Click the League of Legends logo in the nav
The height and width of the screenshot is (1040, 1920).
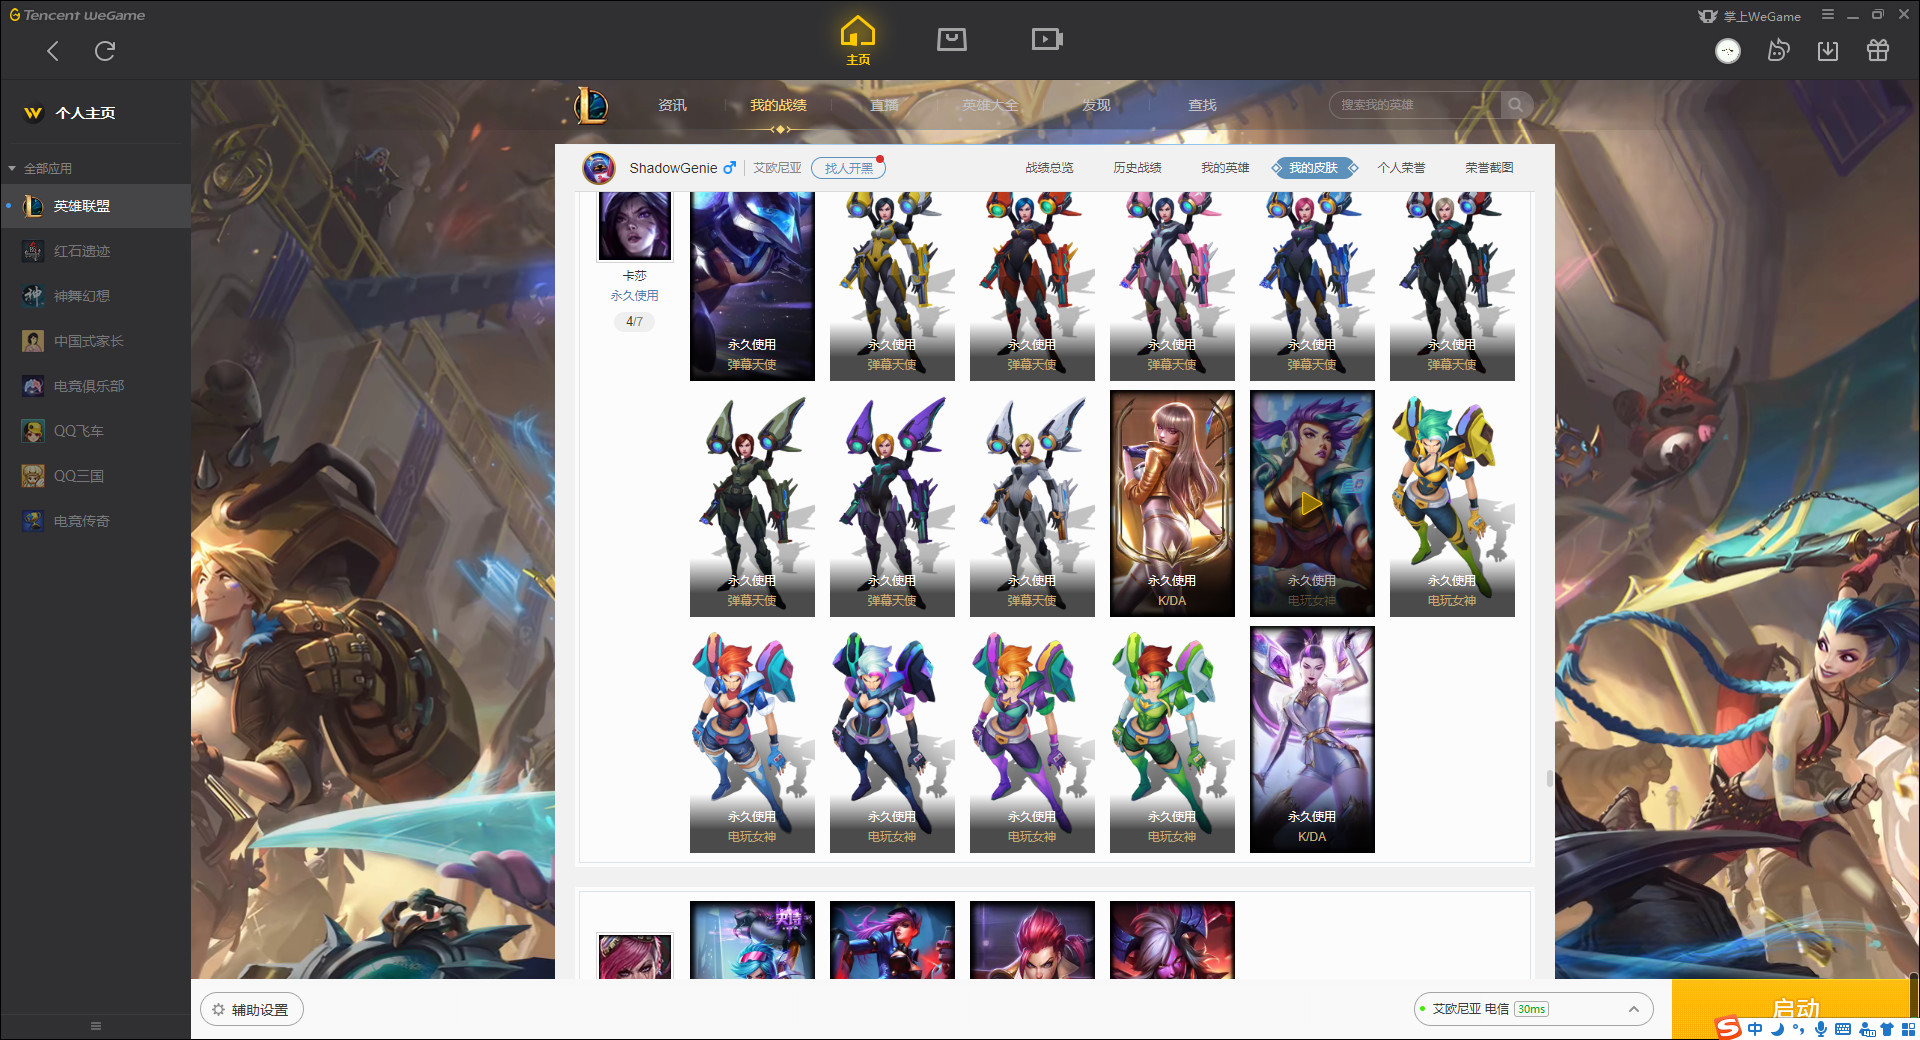(x=591, y=105)
